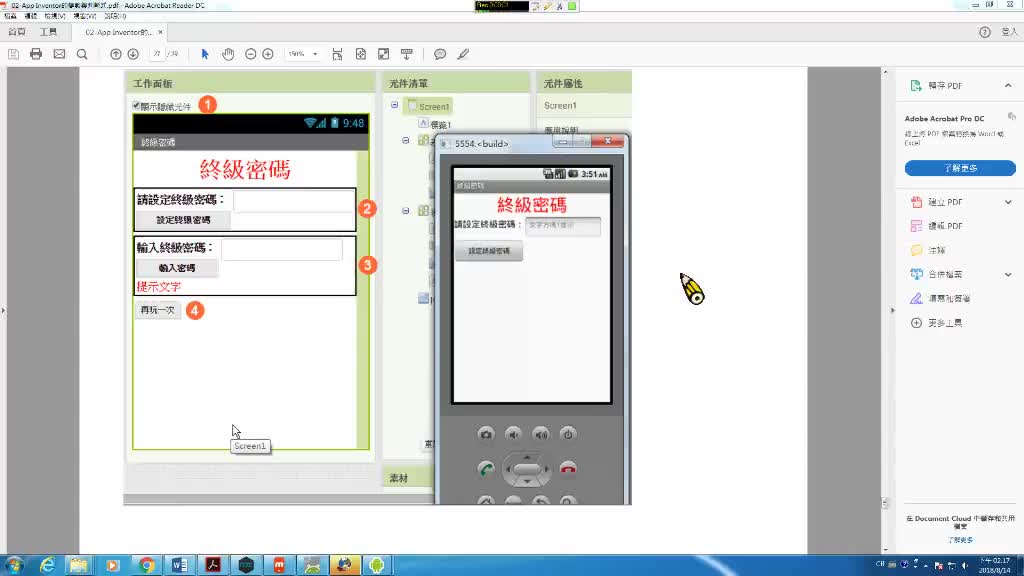Switch to full screen mode icon
The image size is (1024, 576).
click(383, 54)
